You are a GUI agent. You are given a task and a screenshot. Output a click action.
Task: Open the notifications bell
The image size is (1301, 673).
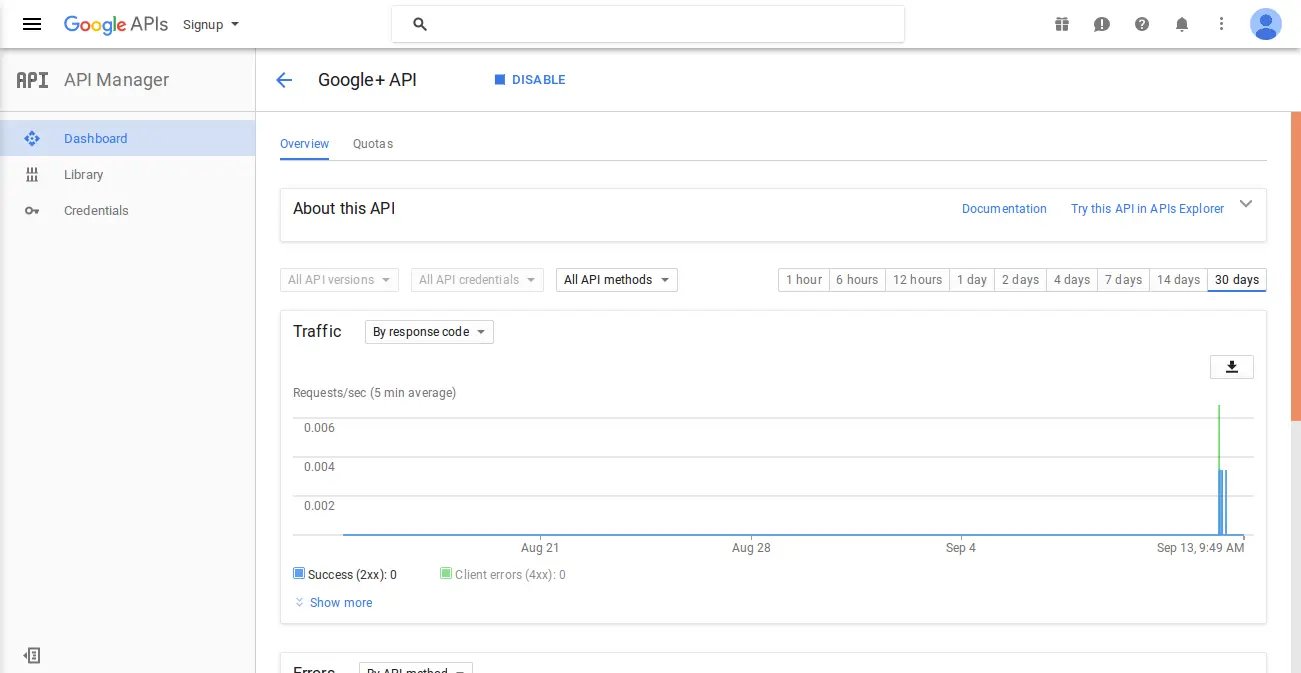point(1182,24)
